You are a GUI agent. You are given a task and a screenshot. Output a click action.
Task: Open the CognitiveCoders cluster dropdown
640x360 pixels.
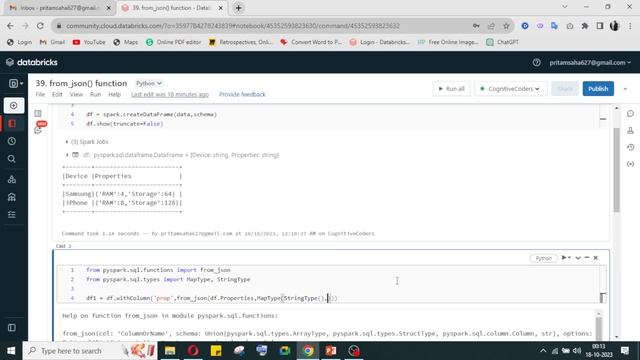tap(510, 89)
